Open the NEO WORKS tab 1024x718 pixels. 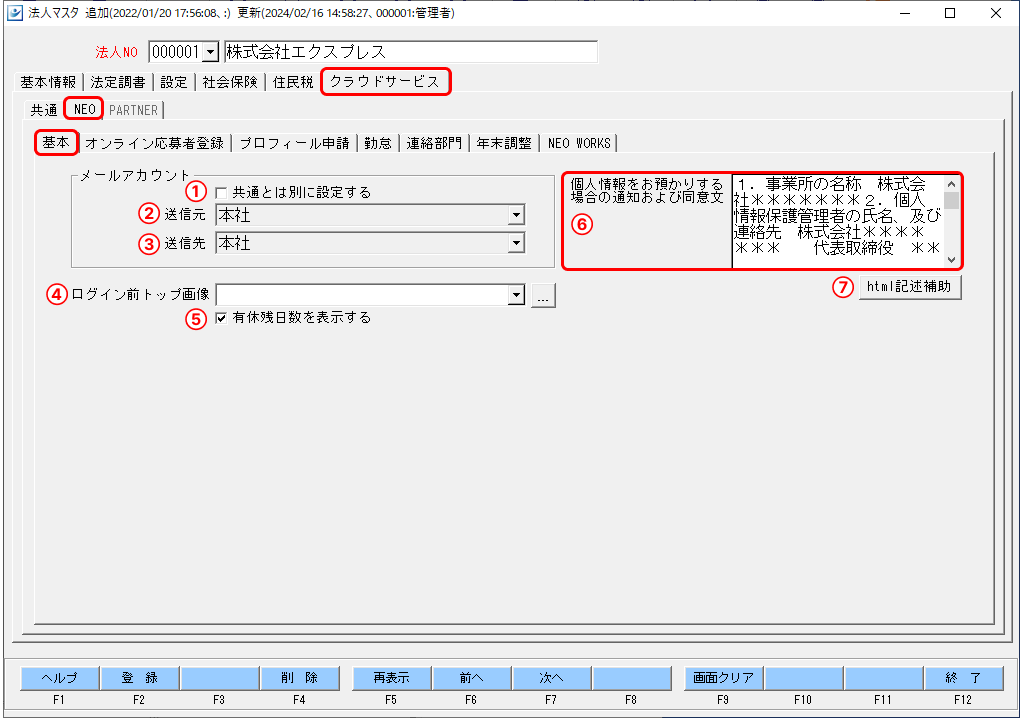579,144
